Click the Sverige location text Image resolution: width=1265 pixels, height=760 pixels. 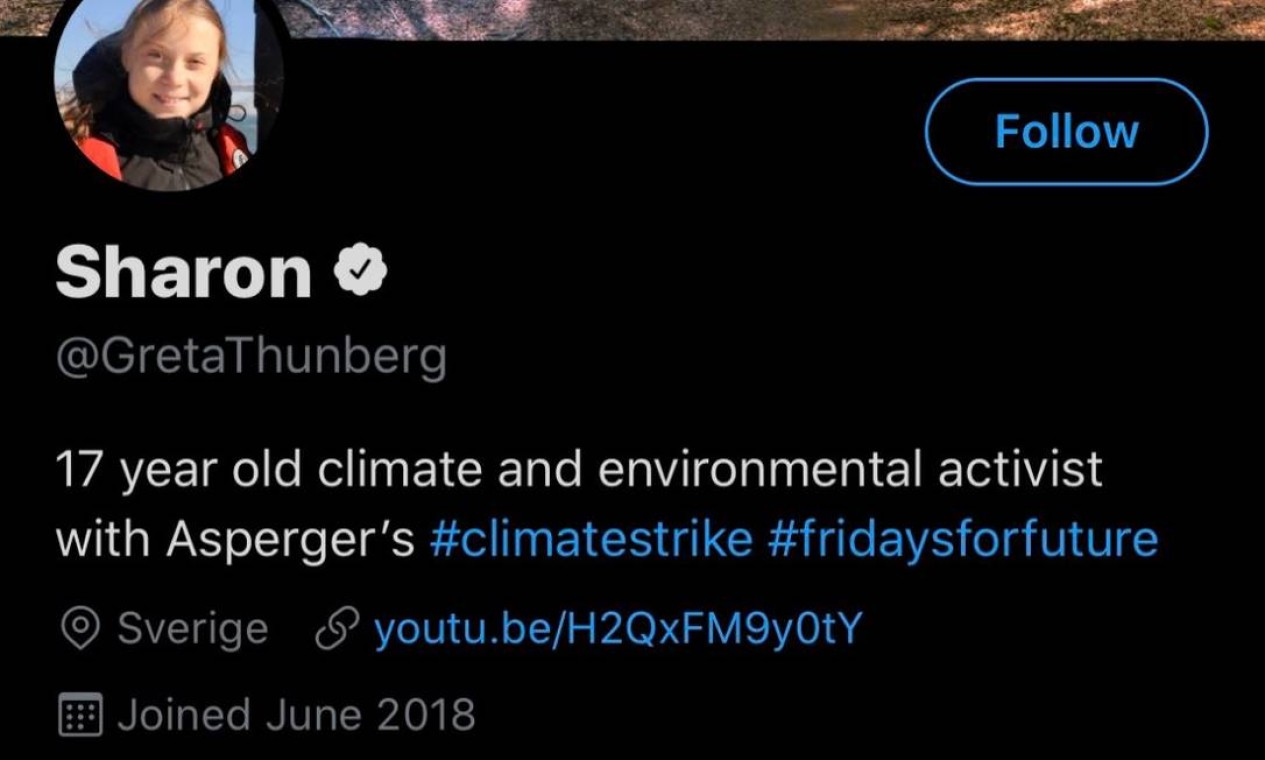192,629
